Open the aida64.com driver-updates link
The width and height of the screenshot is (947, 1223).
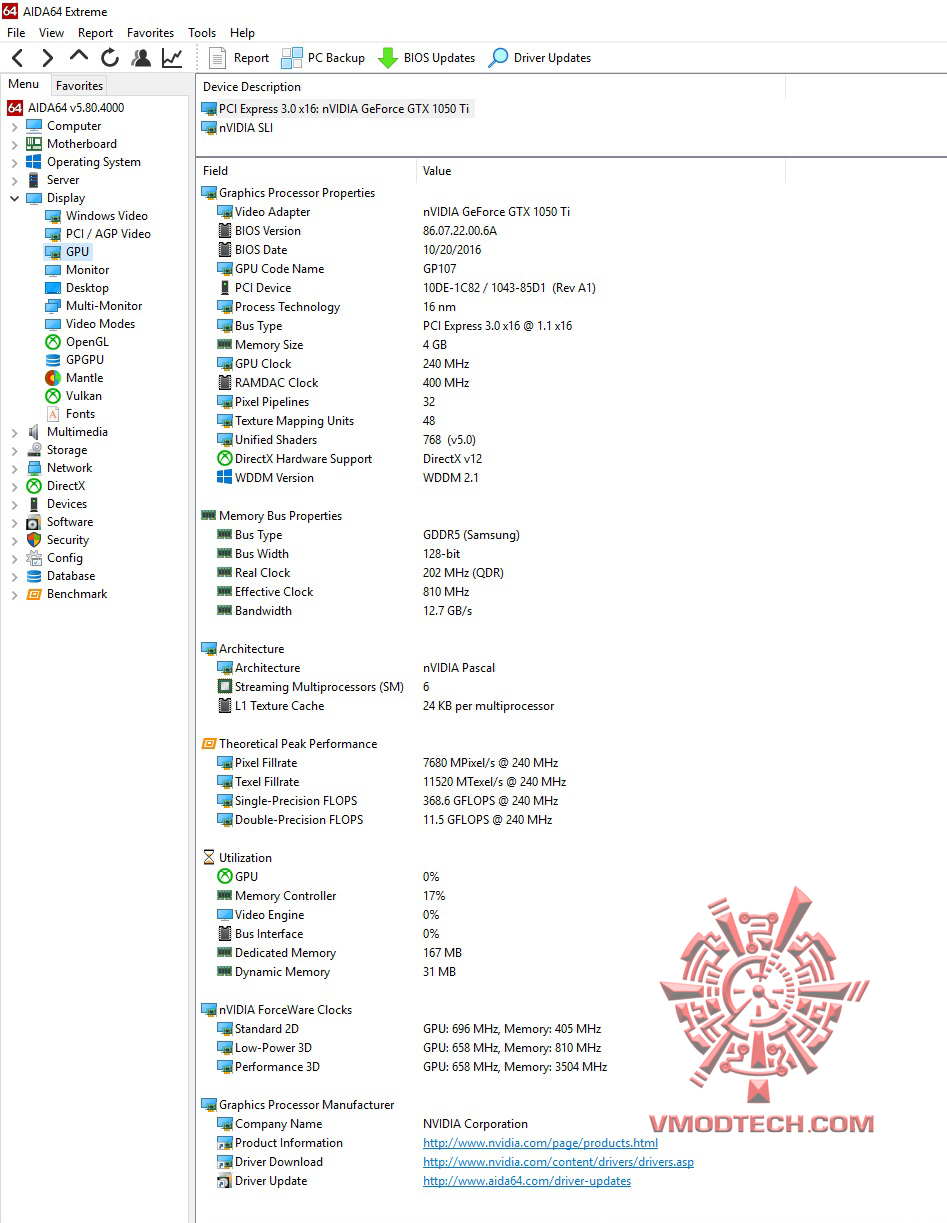(527, 1181)
